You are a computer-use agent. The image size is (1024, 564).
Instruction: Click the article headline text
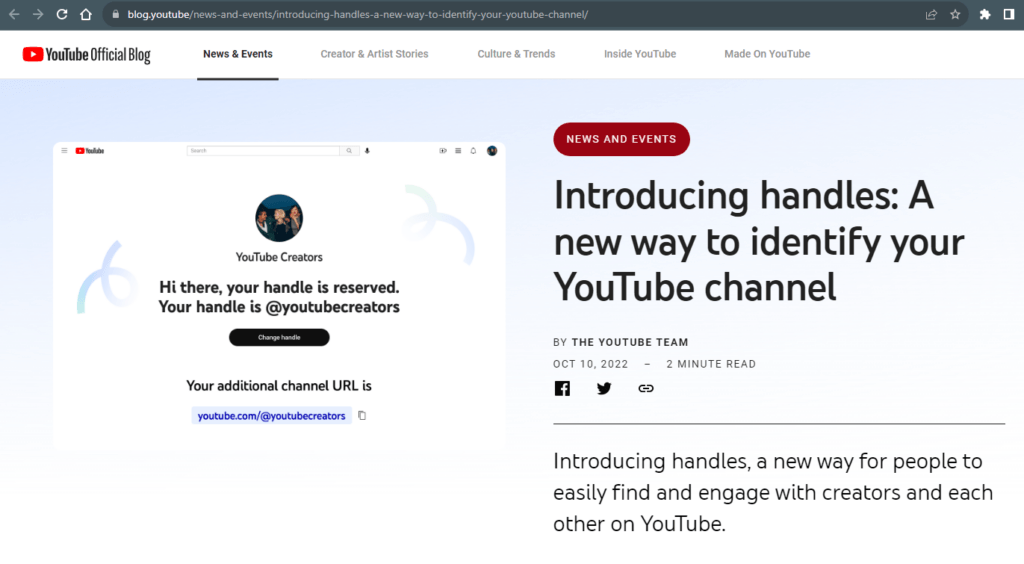click(759, 242)
